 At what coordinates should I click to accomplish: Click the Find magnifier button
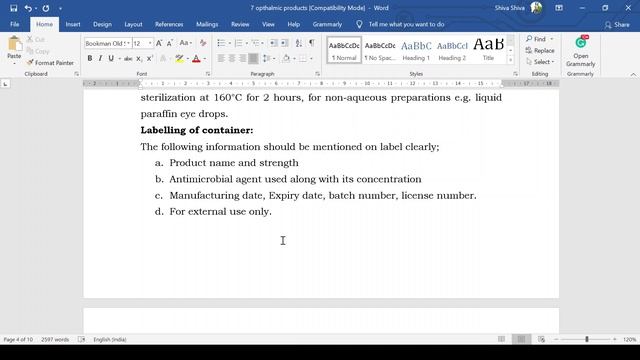click(x=536, y=39)
